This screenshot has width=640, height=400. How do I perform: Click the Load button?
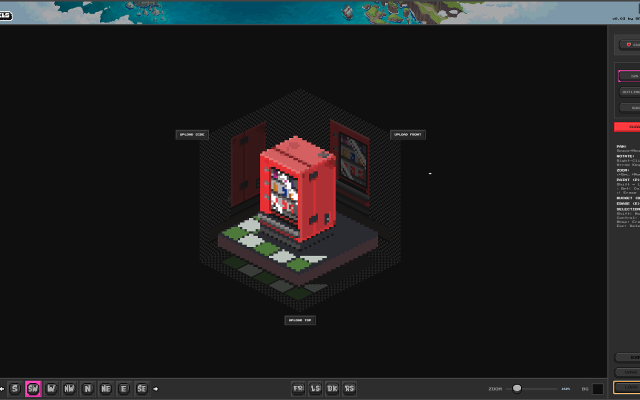pyautogui.click(x=627, y=387)
